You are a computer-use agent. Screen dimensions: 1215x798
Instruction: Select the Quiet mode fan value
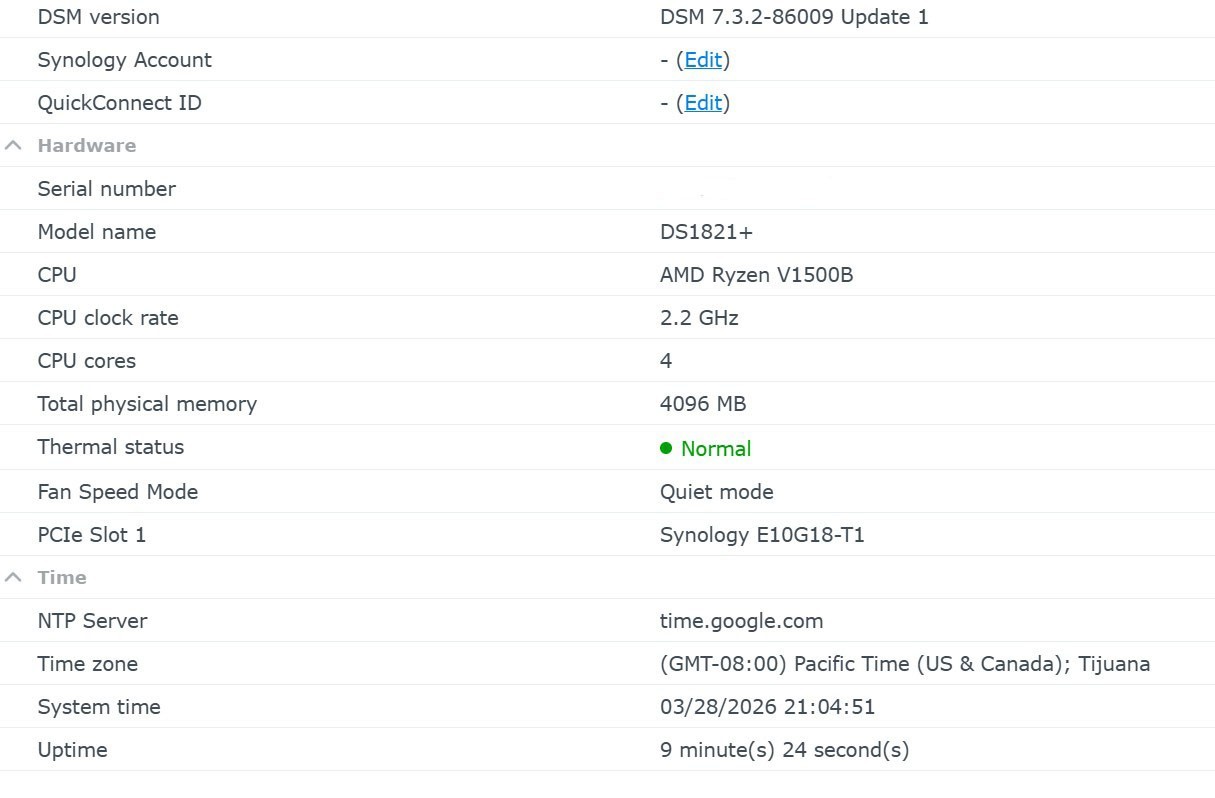pyautogui.click(x=716, y=492)
